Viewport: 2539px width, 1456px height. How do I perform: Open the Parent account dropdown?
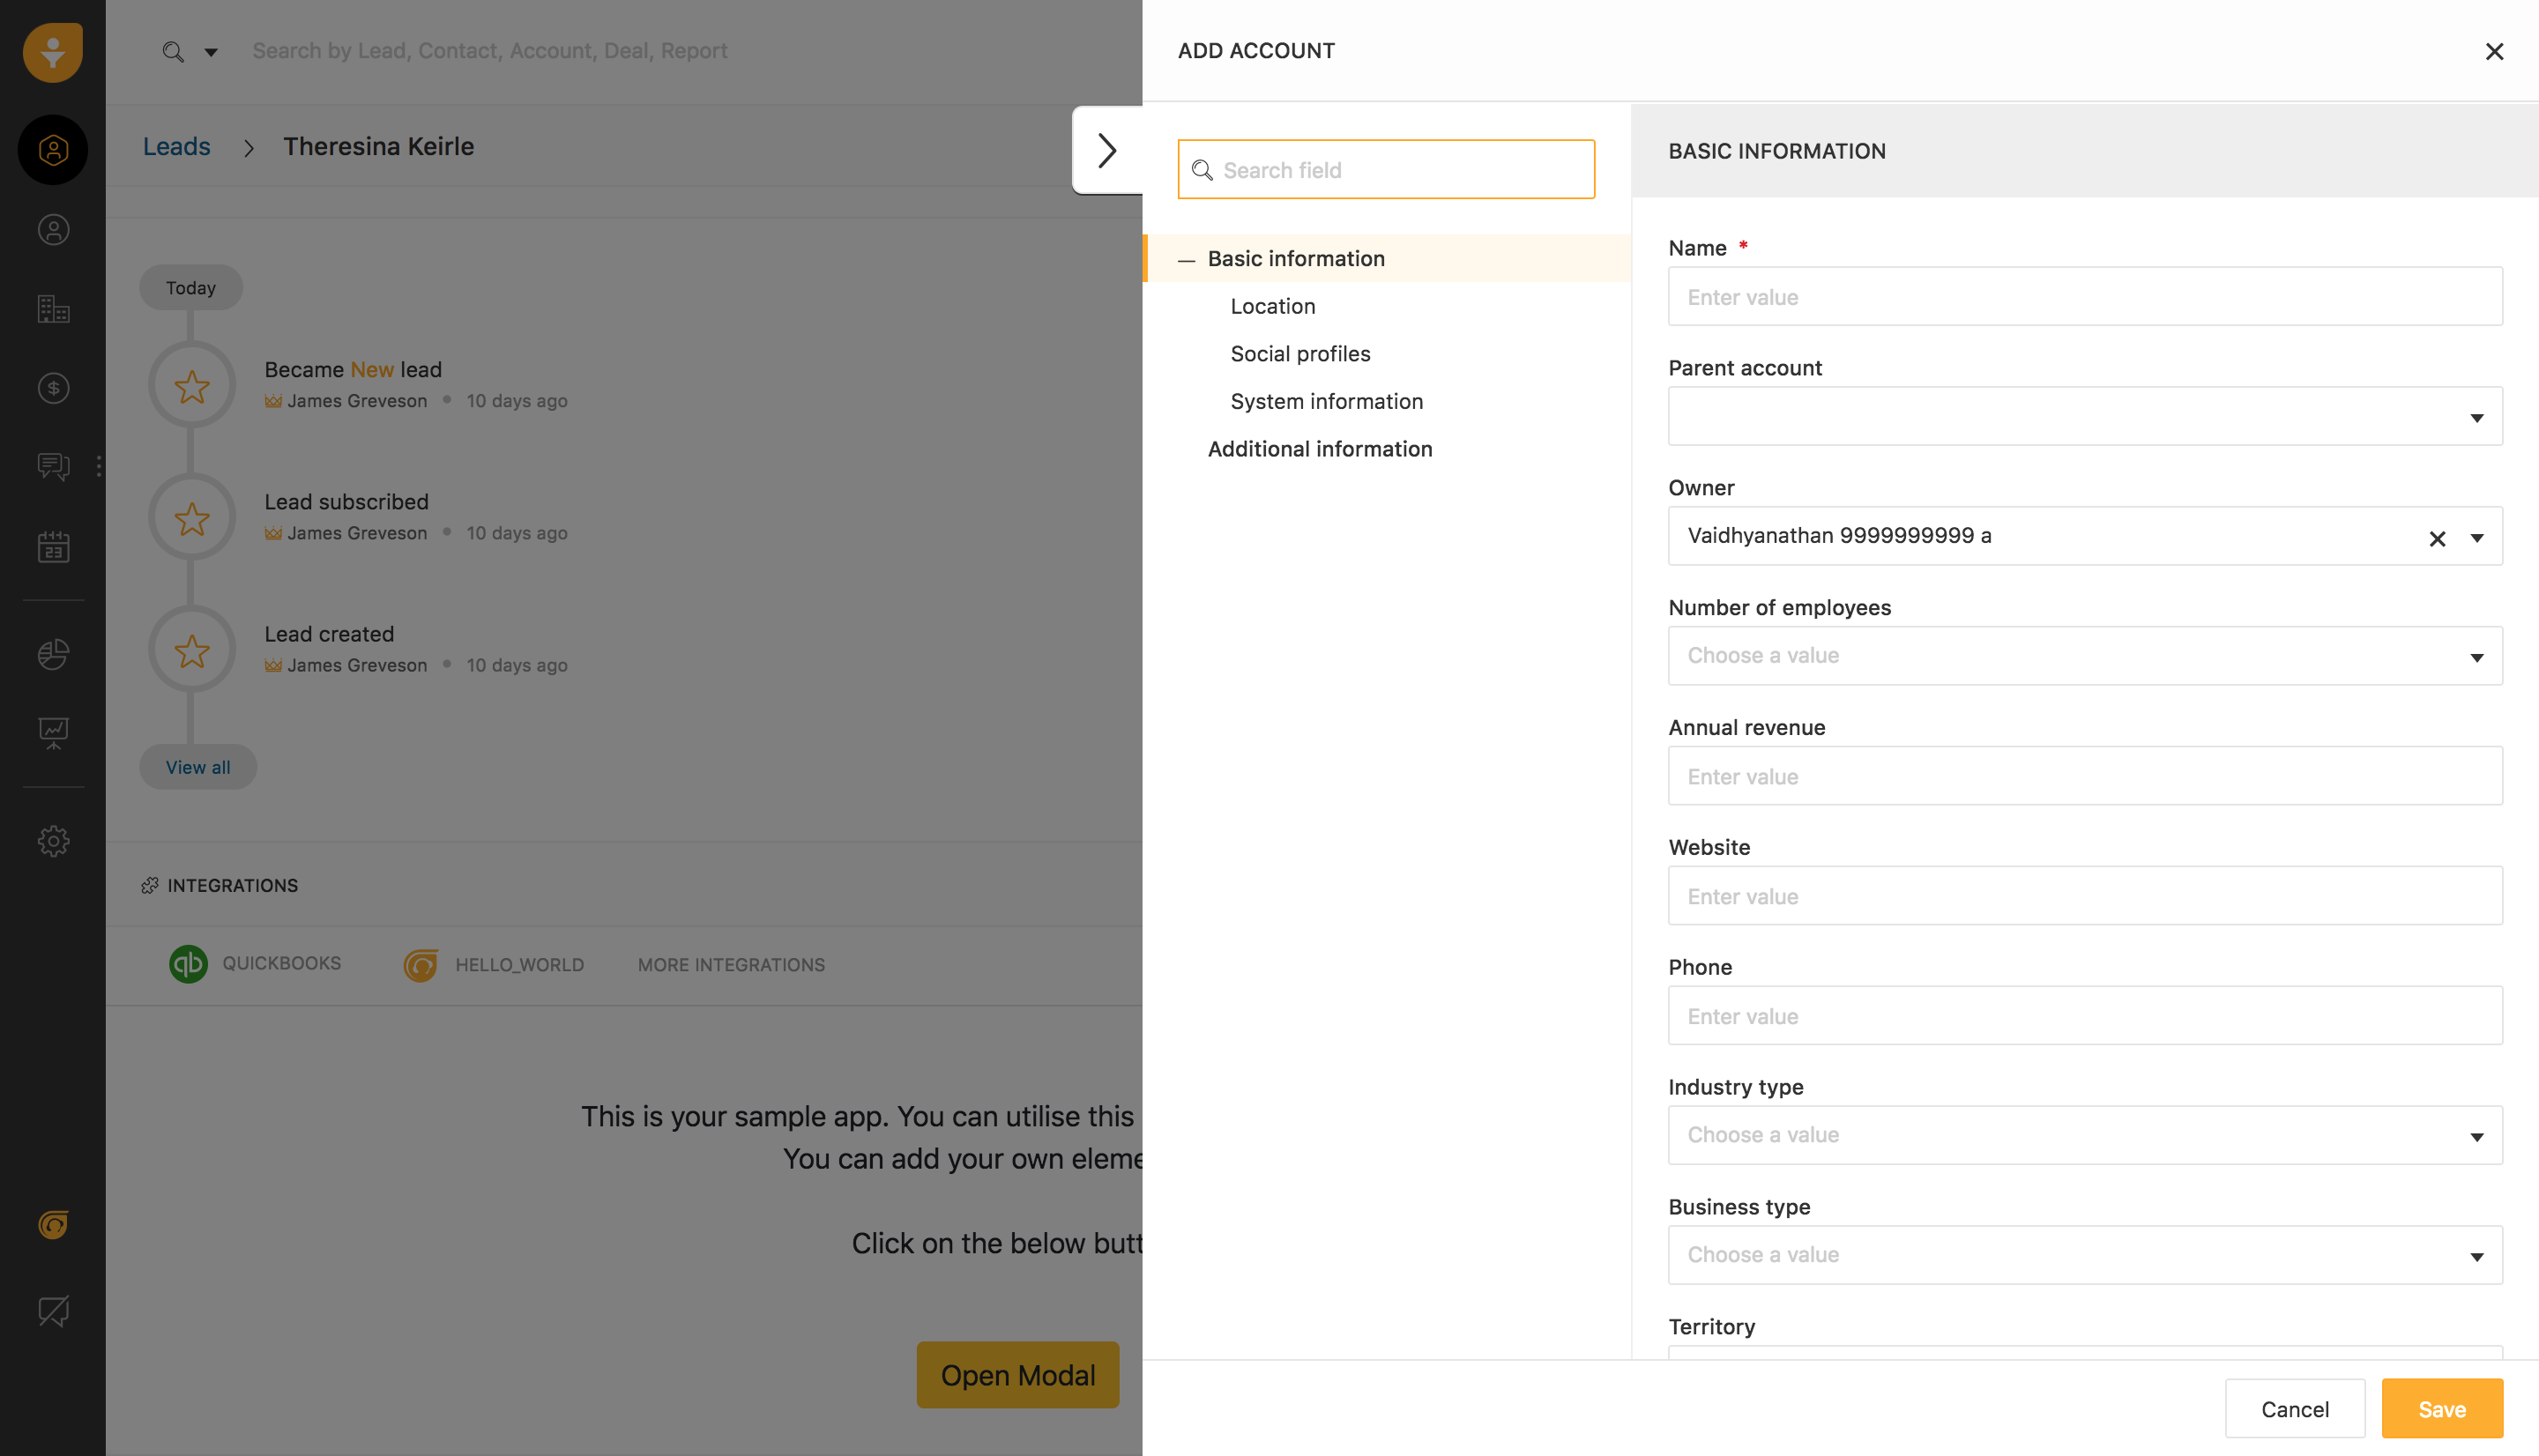[x=2085, y=416]
